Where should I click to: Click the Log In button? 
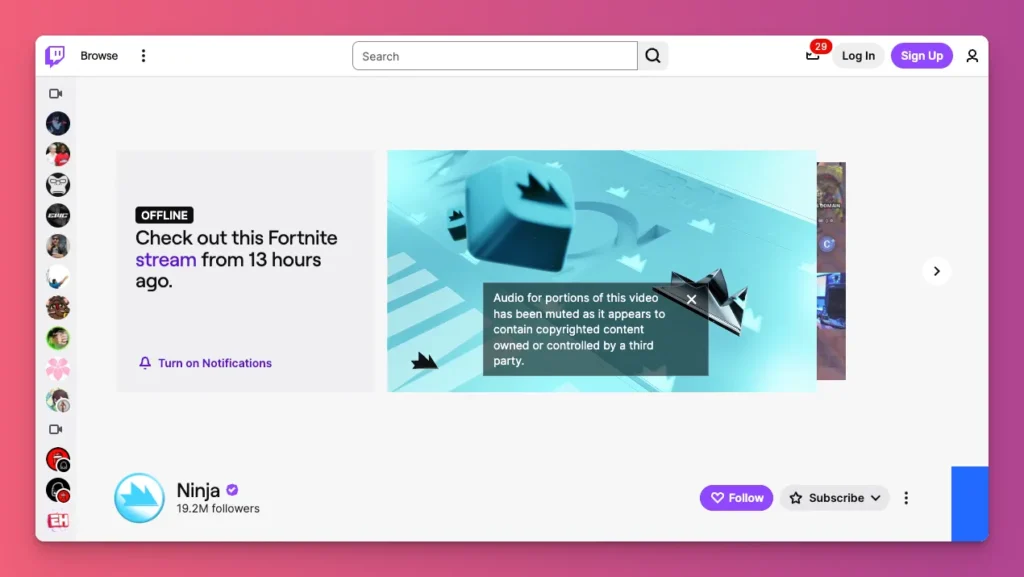click(858, 56)
